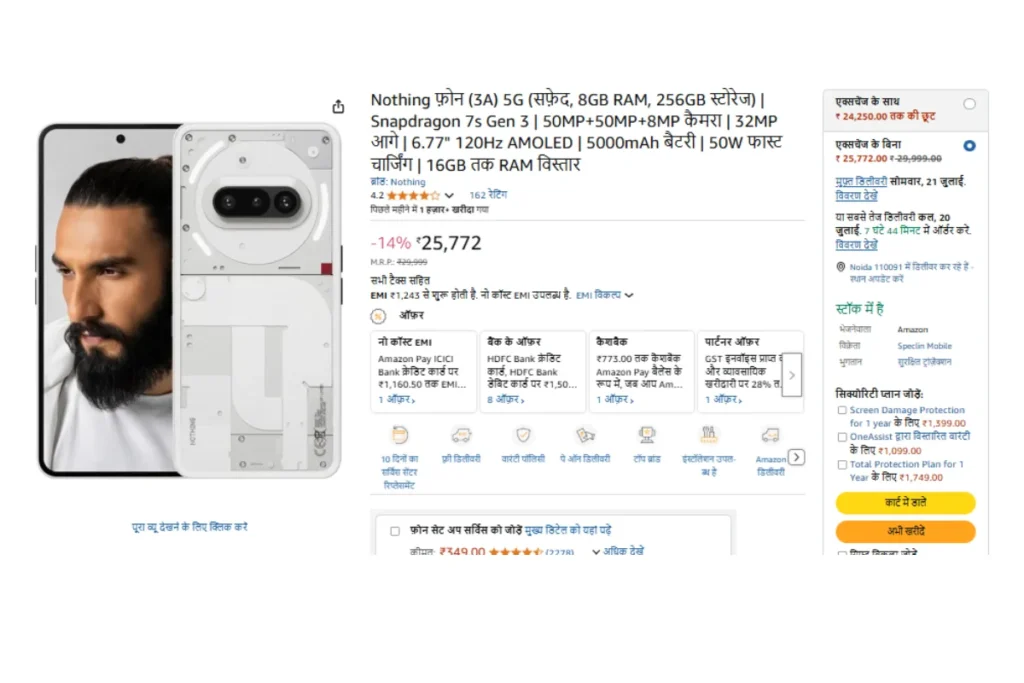This screenshot has width=1024, height=683.
Task: Open the warranty policy shield icon
Action: tap(523, 436)
